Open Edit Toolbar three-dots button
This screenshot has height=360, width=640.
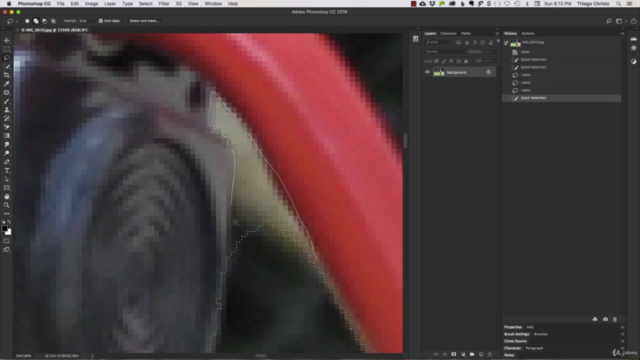[7, 213]
